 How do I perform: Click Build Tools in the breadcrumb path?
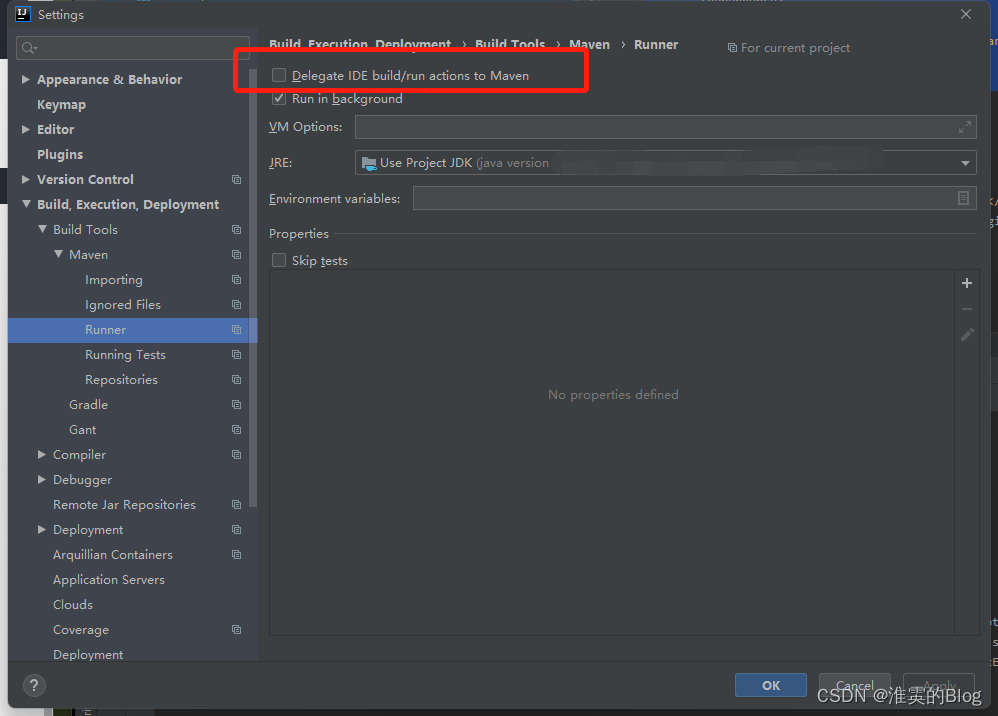[510, 45]
